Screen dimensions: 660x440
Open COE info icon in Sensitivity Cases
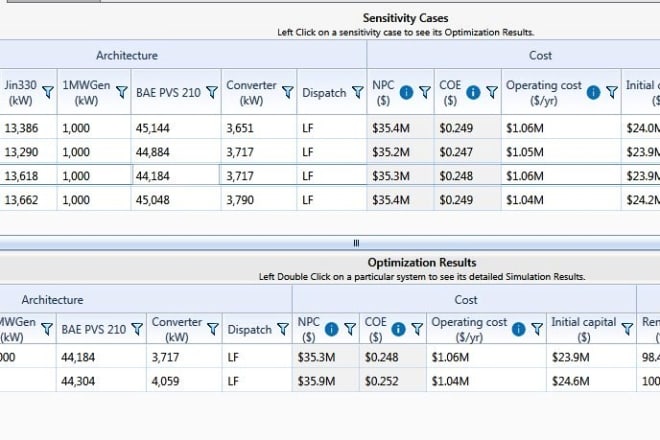coord(473,92)
